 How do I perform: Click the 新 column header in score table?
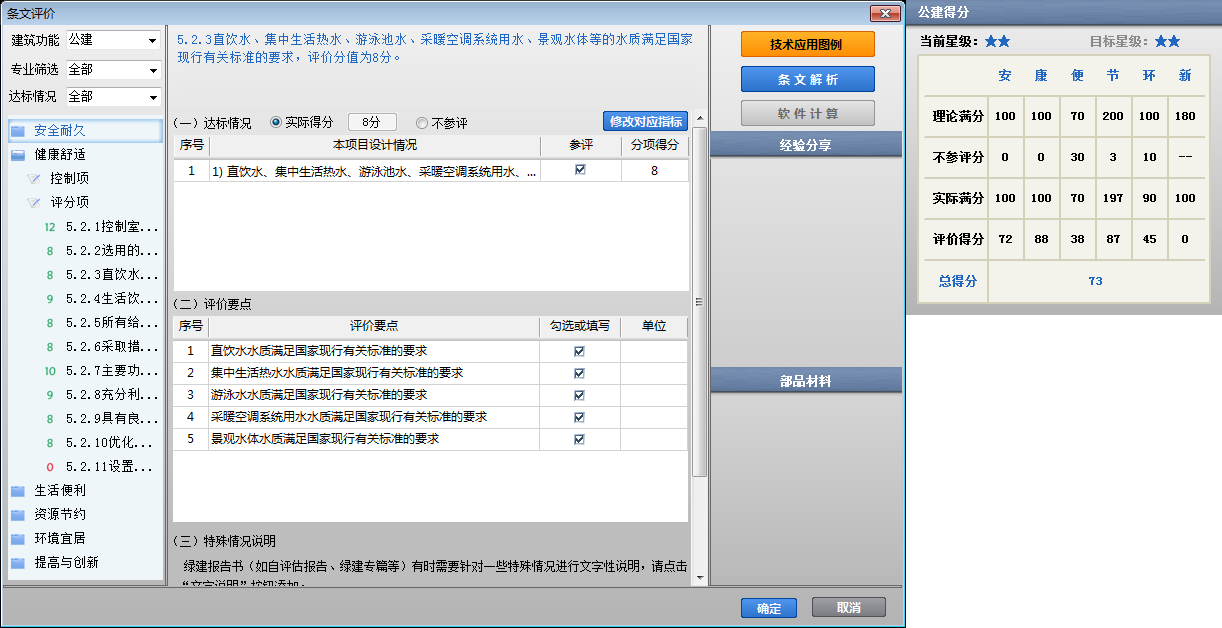[x=1185, y=76]
